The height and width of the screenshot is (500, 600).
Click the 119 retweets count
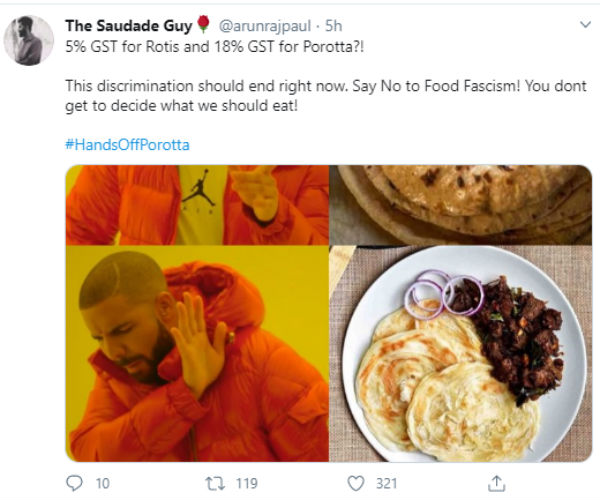246,484
